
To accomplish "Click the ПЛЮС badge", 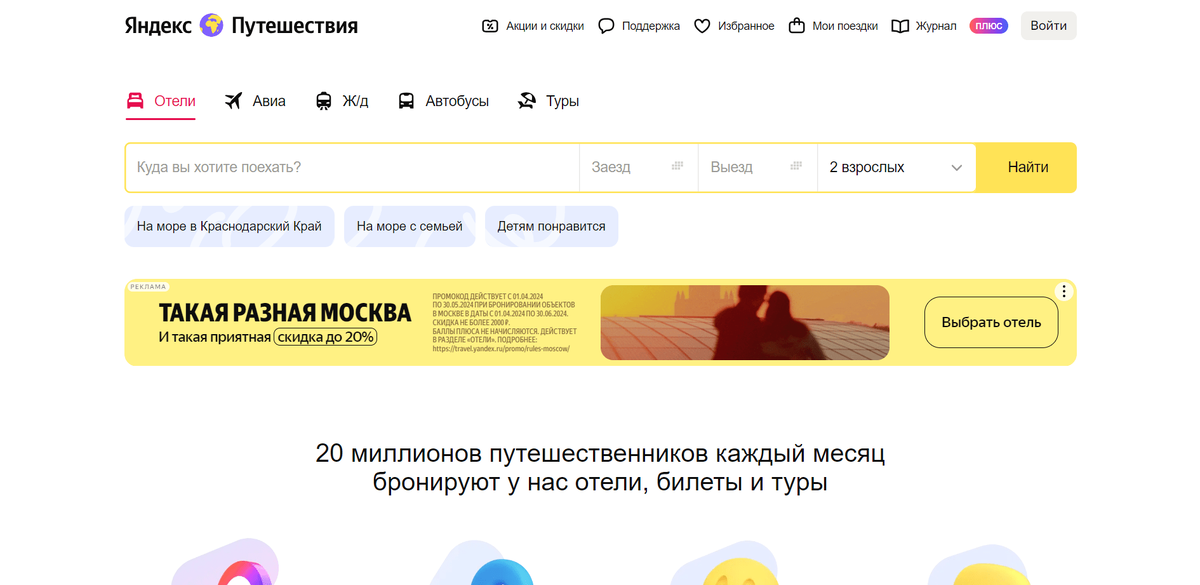I will 989,26.
